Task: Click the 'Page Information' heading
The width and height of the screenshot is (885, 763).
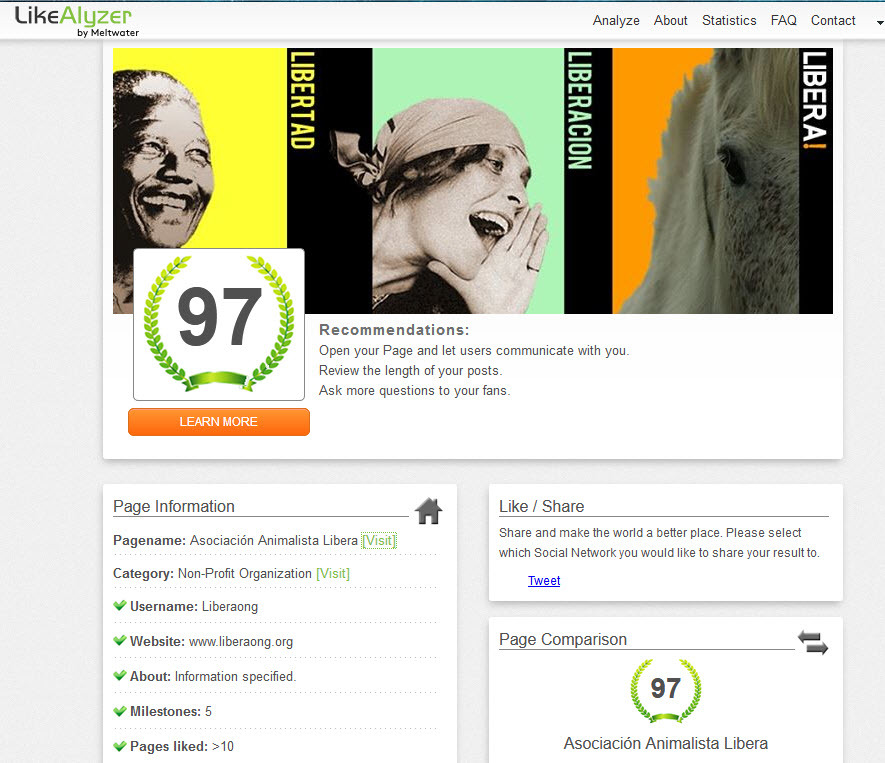Action: [x=174, y=506]
